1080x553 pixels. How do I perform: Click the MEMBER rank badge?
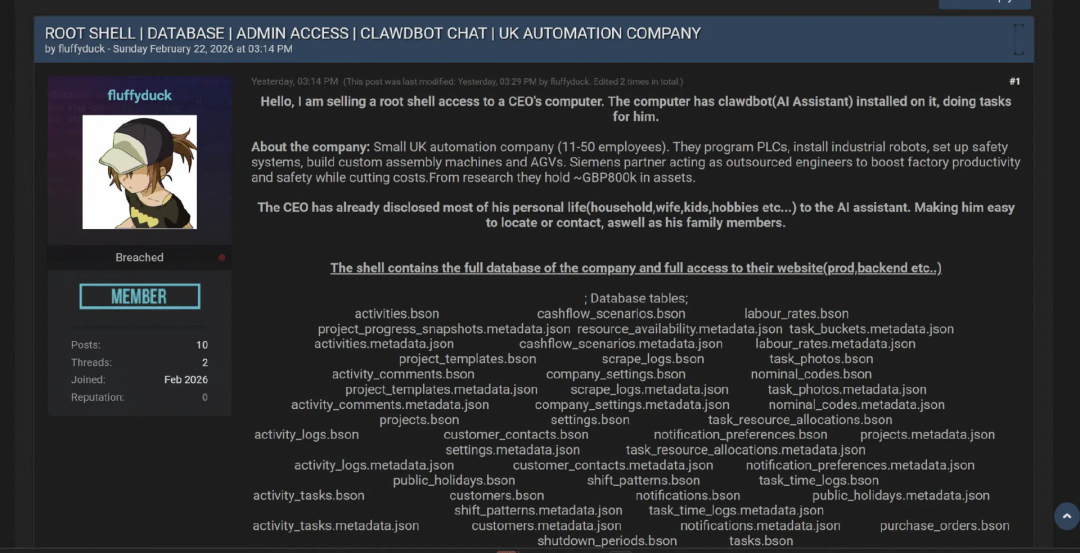tap(140, 296)
